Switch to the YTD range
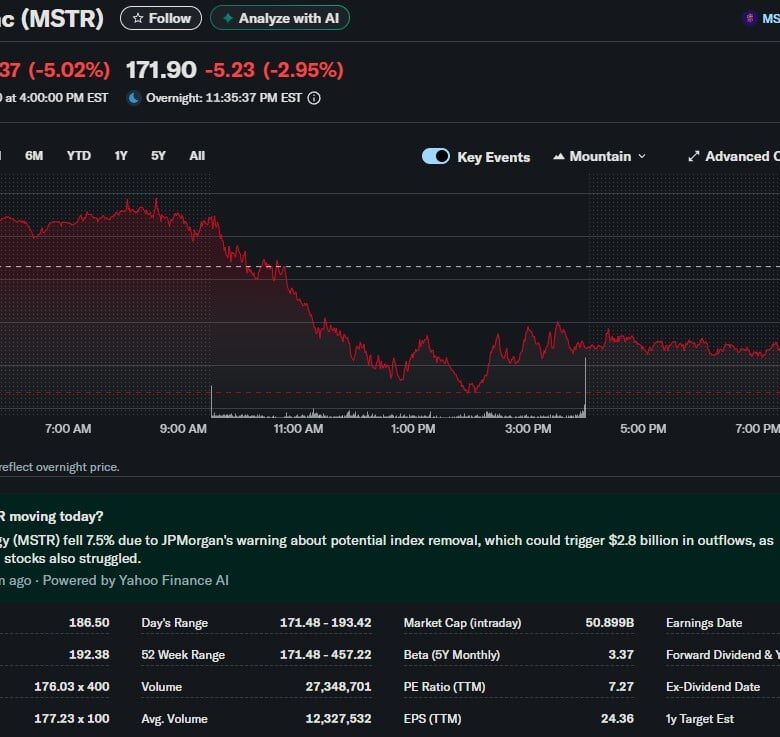This screenshot has width=780, height=737. click(78, 155)
